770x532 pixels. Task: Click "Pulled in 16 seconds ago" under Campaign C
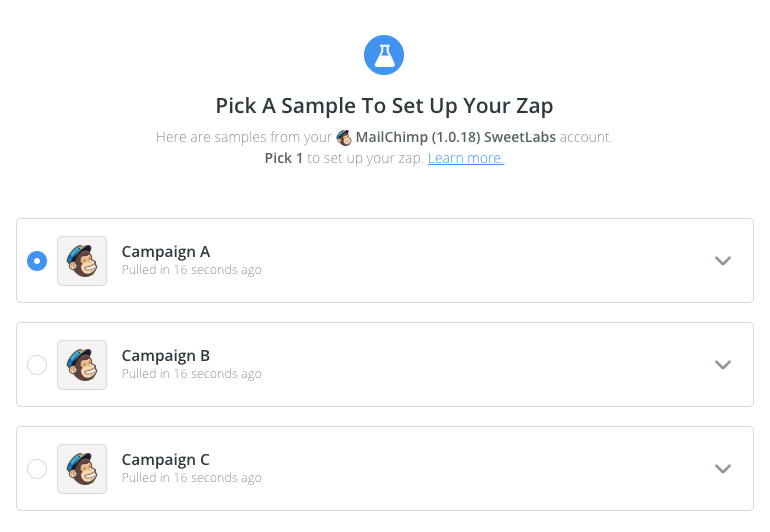tap(192, 478)
